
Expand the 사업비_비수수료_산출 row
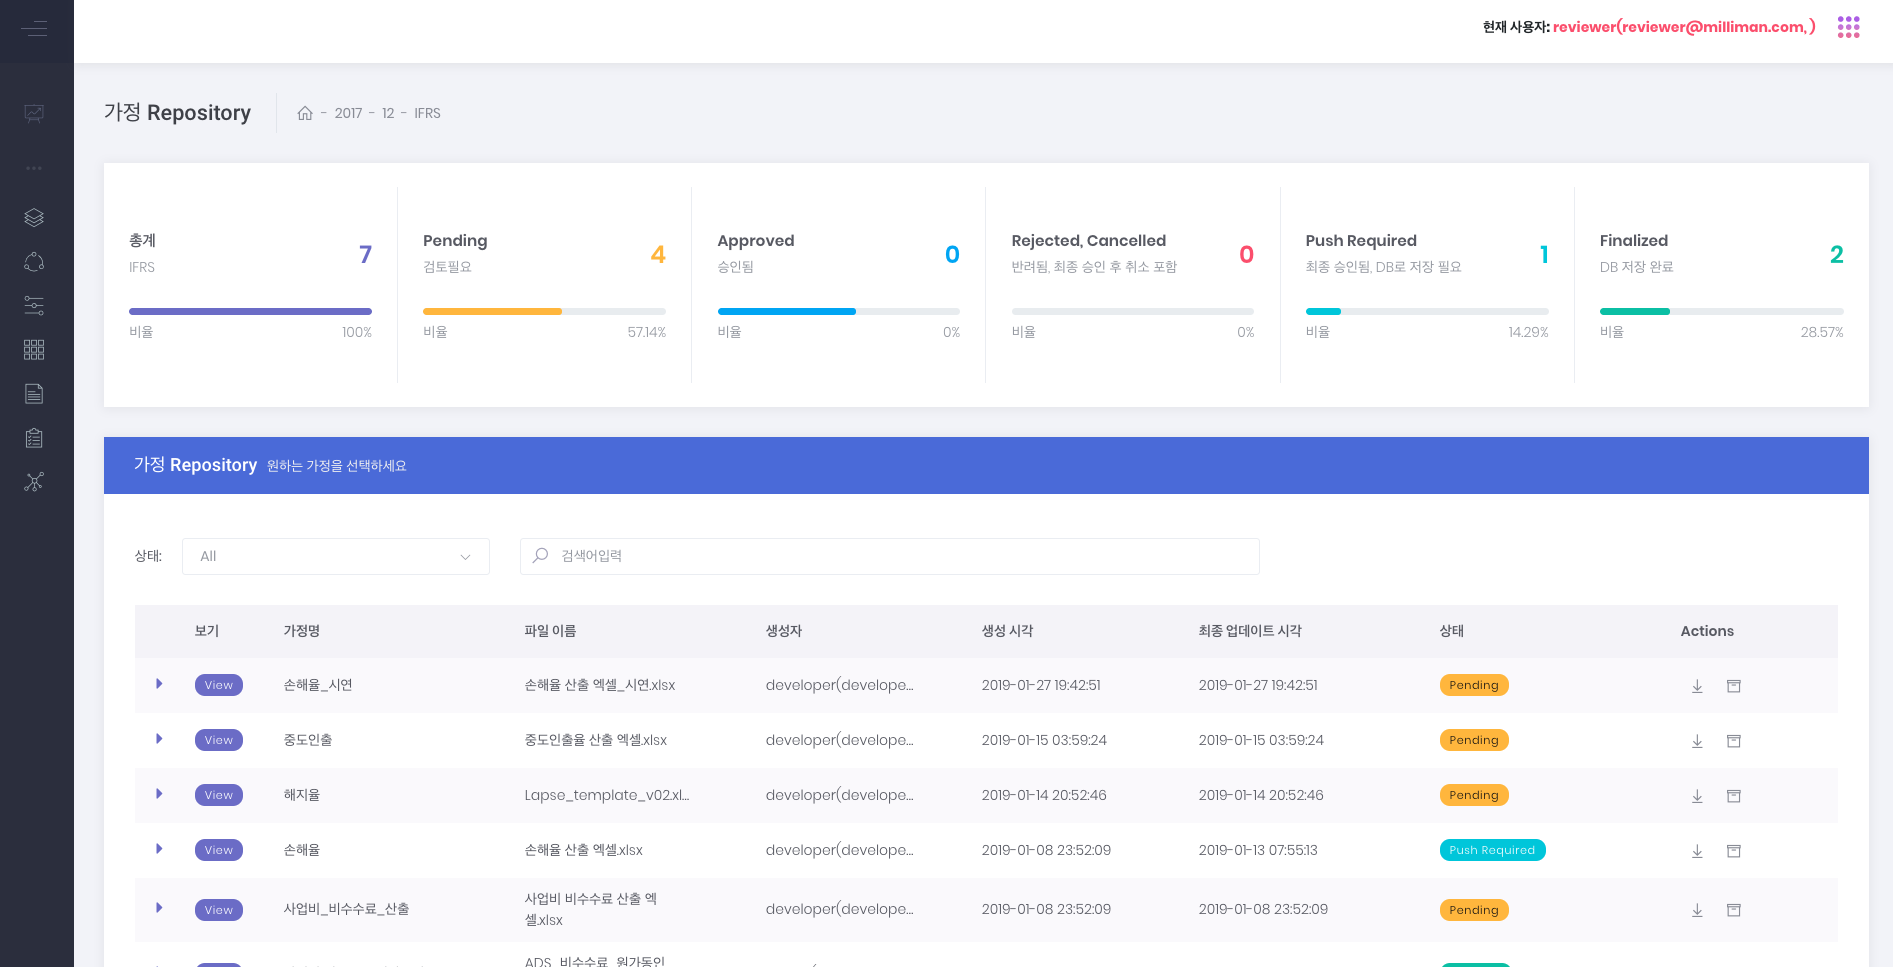(x=159, y=908)
